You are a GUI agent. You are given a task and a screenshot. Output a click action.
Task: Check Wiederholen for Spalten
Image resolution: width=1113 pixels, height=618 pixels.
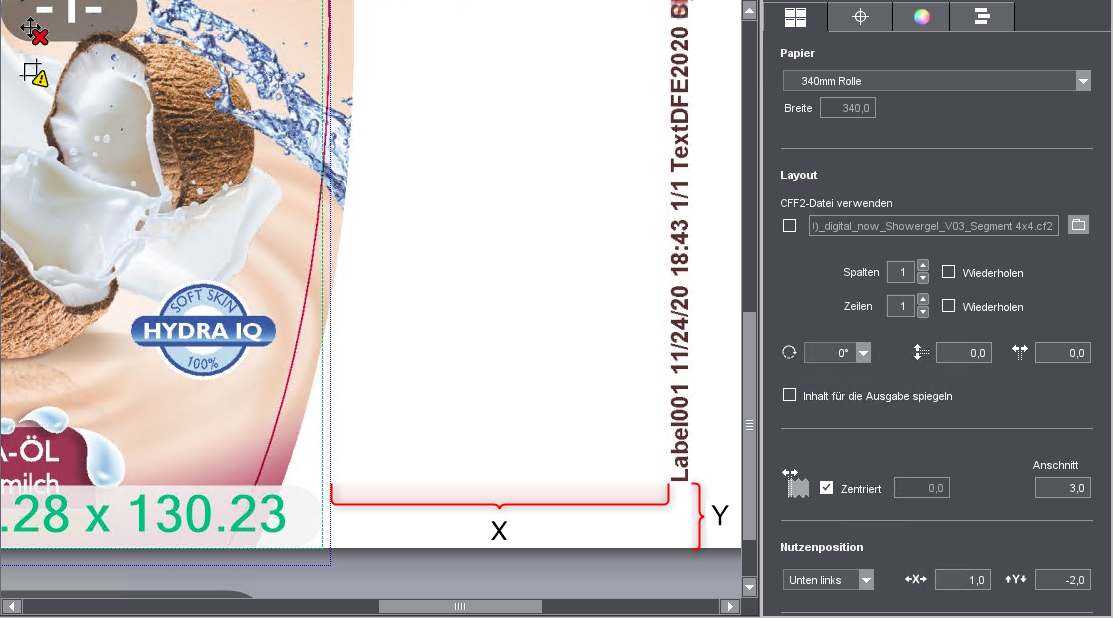click(x=949, y=272)
